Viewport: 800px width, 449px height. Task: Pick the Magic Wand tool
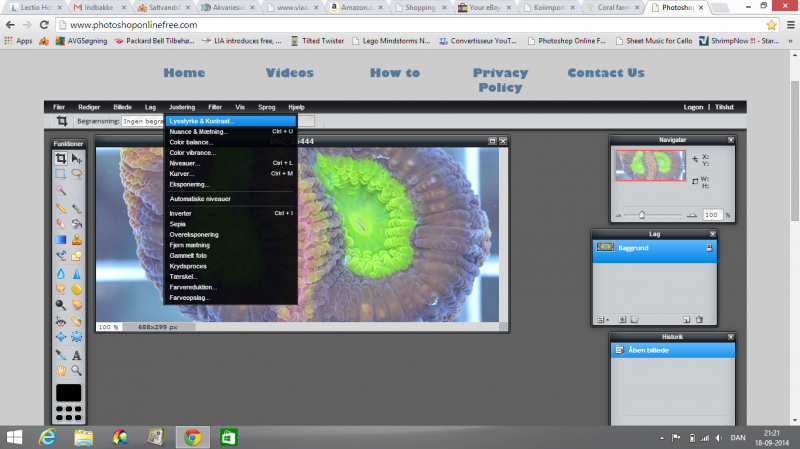coord(61,189)
